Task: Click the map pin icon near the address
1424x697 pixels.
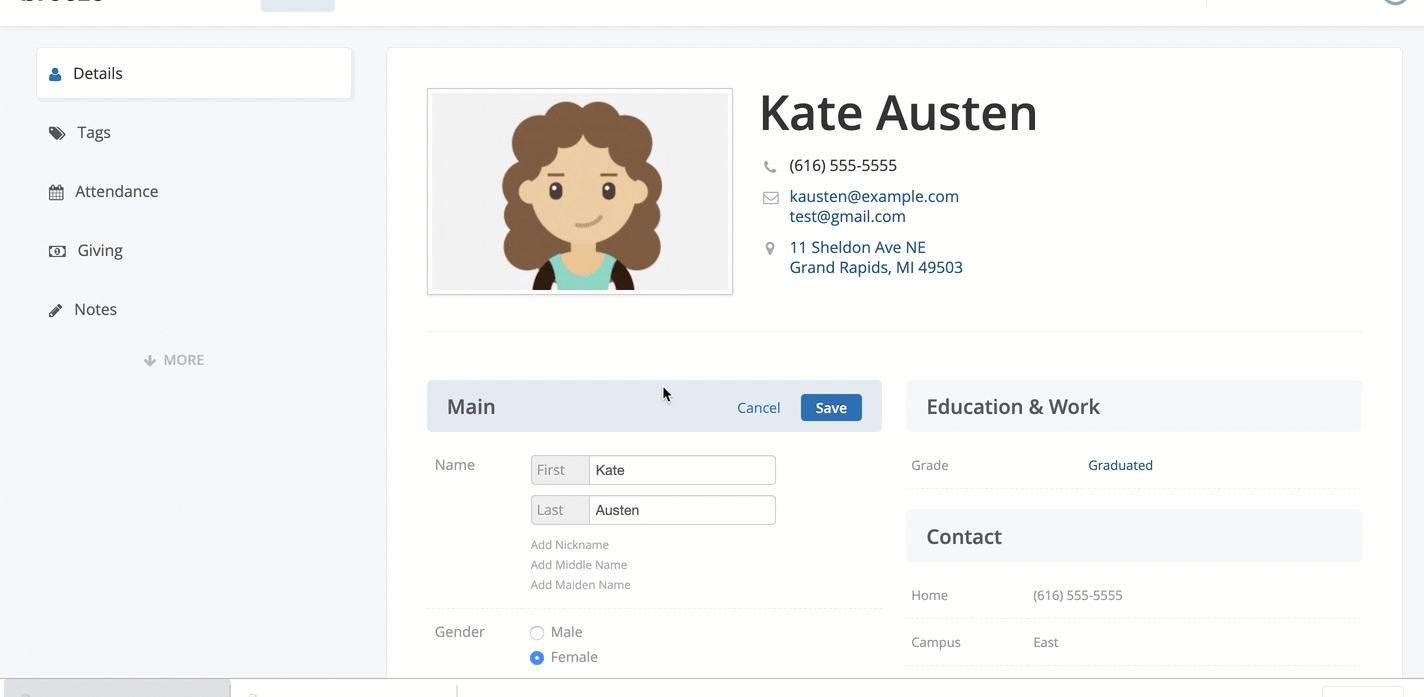Action: [x=770, y=248]
